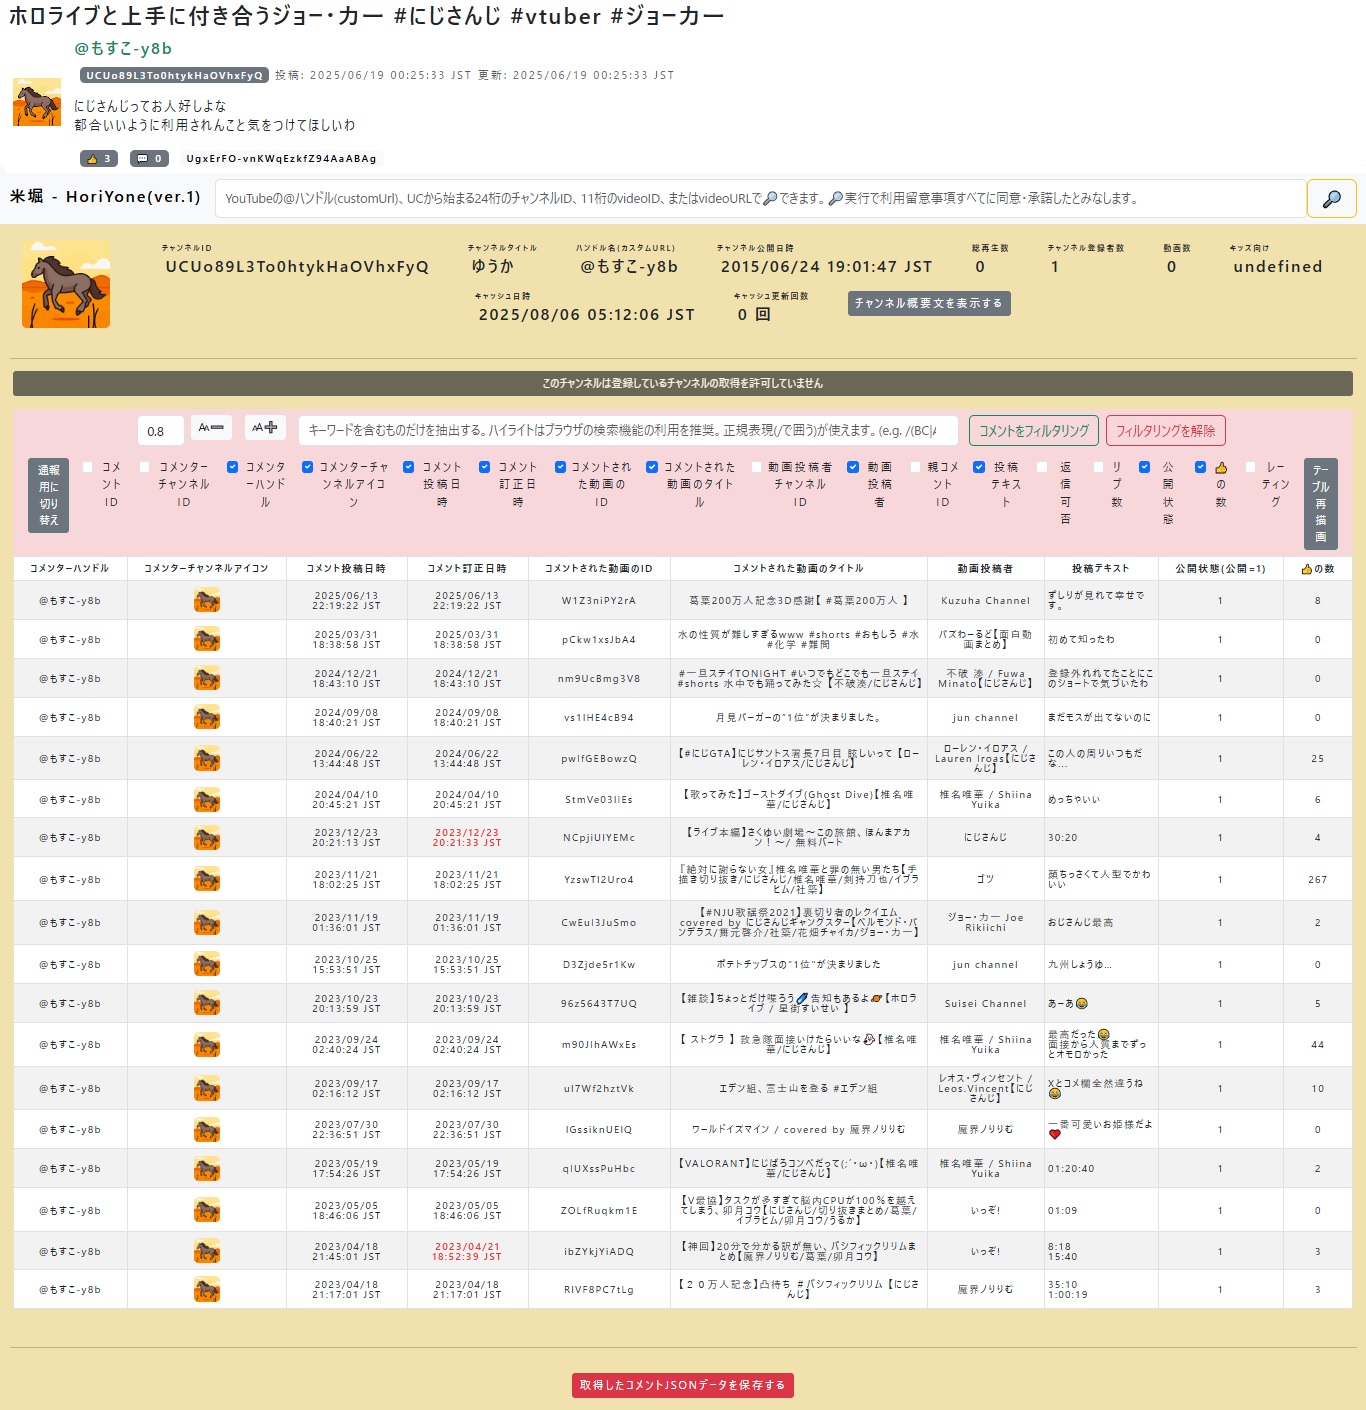Viewport: 1366px width, 1410px height.
Task: Click commenter icon in 2025/06/13 row
Action: pos(207,600)
